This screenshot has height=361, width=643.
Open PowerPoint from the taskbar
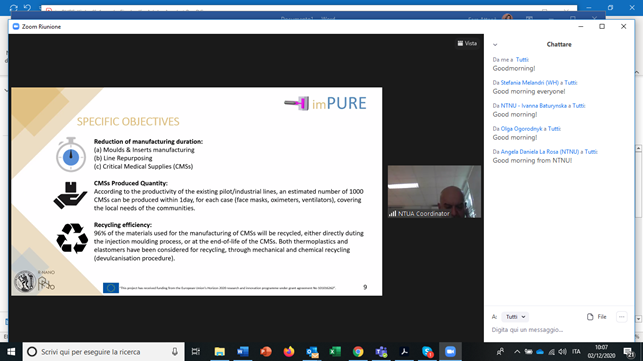click(x=266, y=352)
